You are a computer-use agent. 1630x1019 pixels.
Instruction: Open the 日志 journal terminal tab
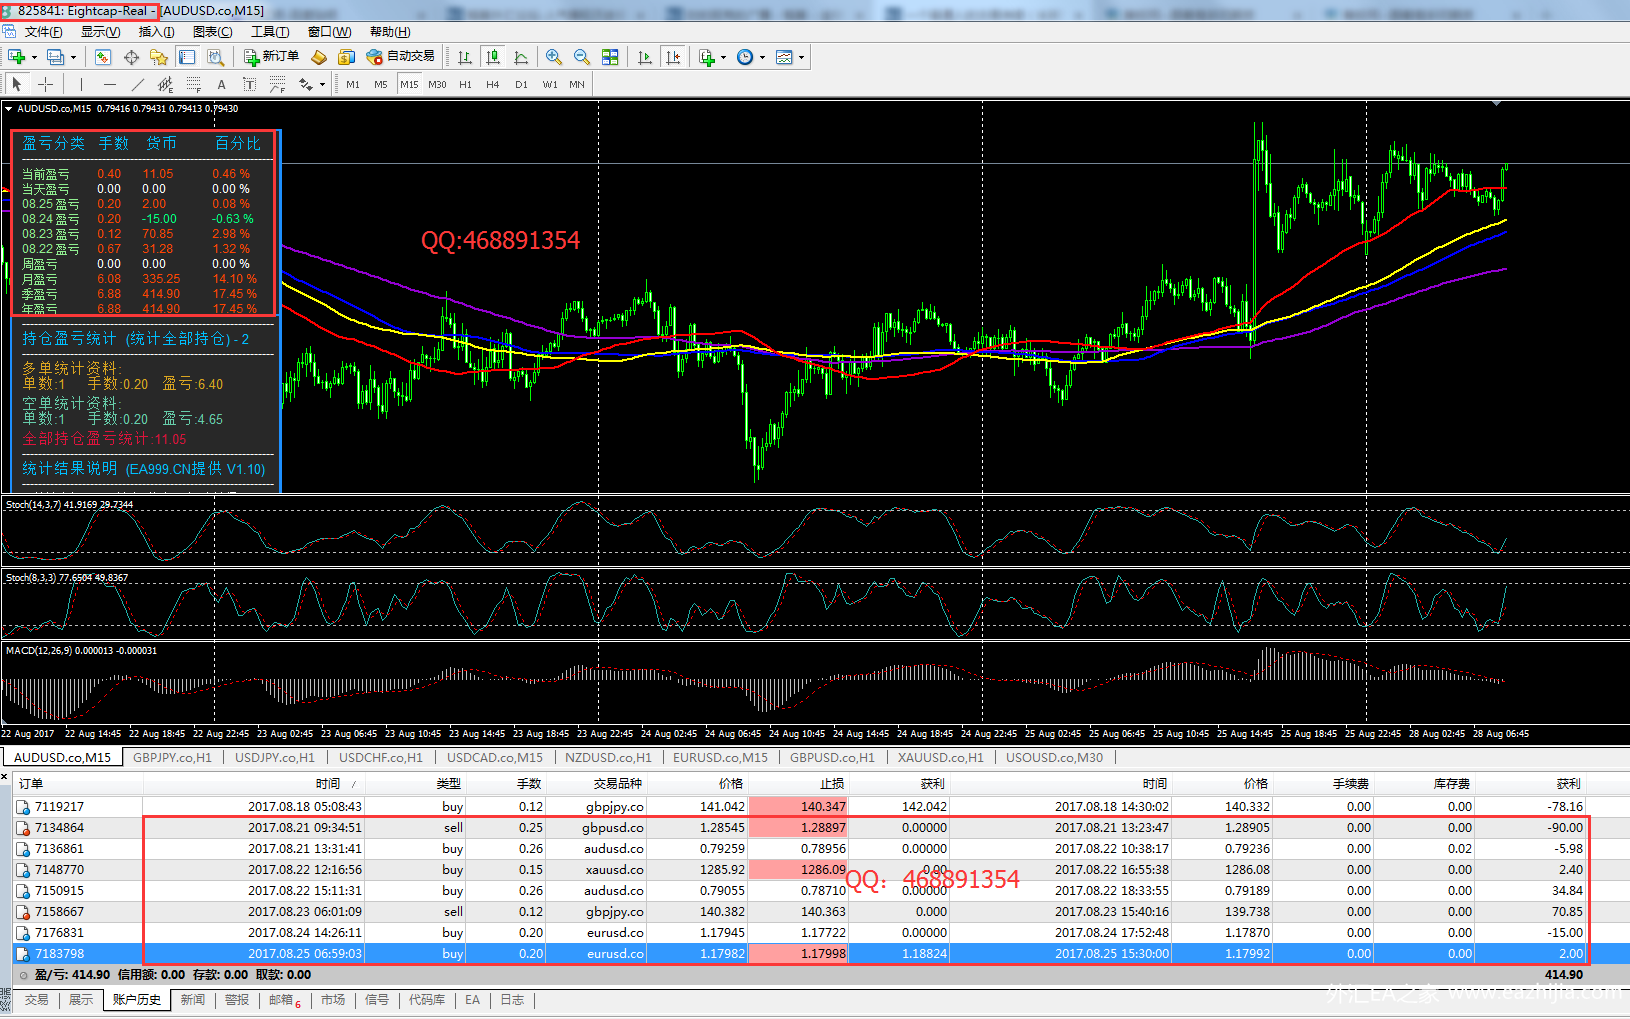[x=512, y=1000]
